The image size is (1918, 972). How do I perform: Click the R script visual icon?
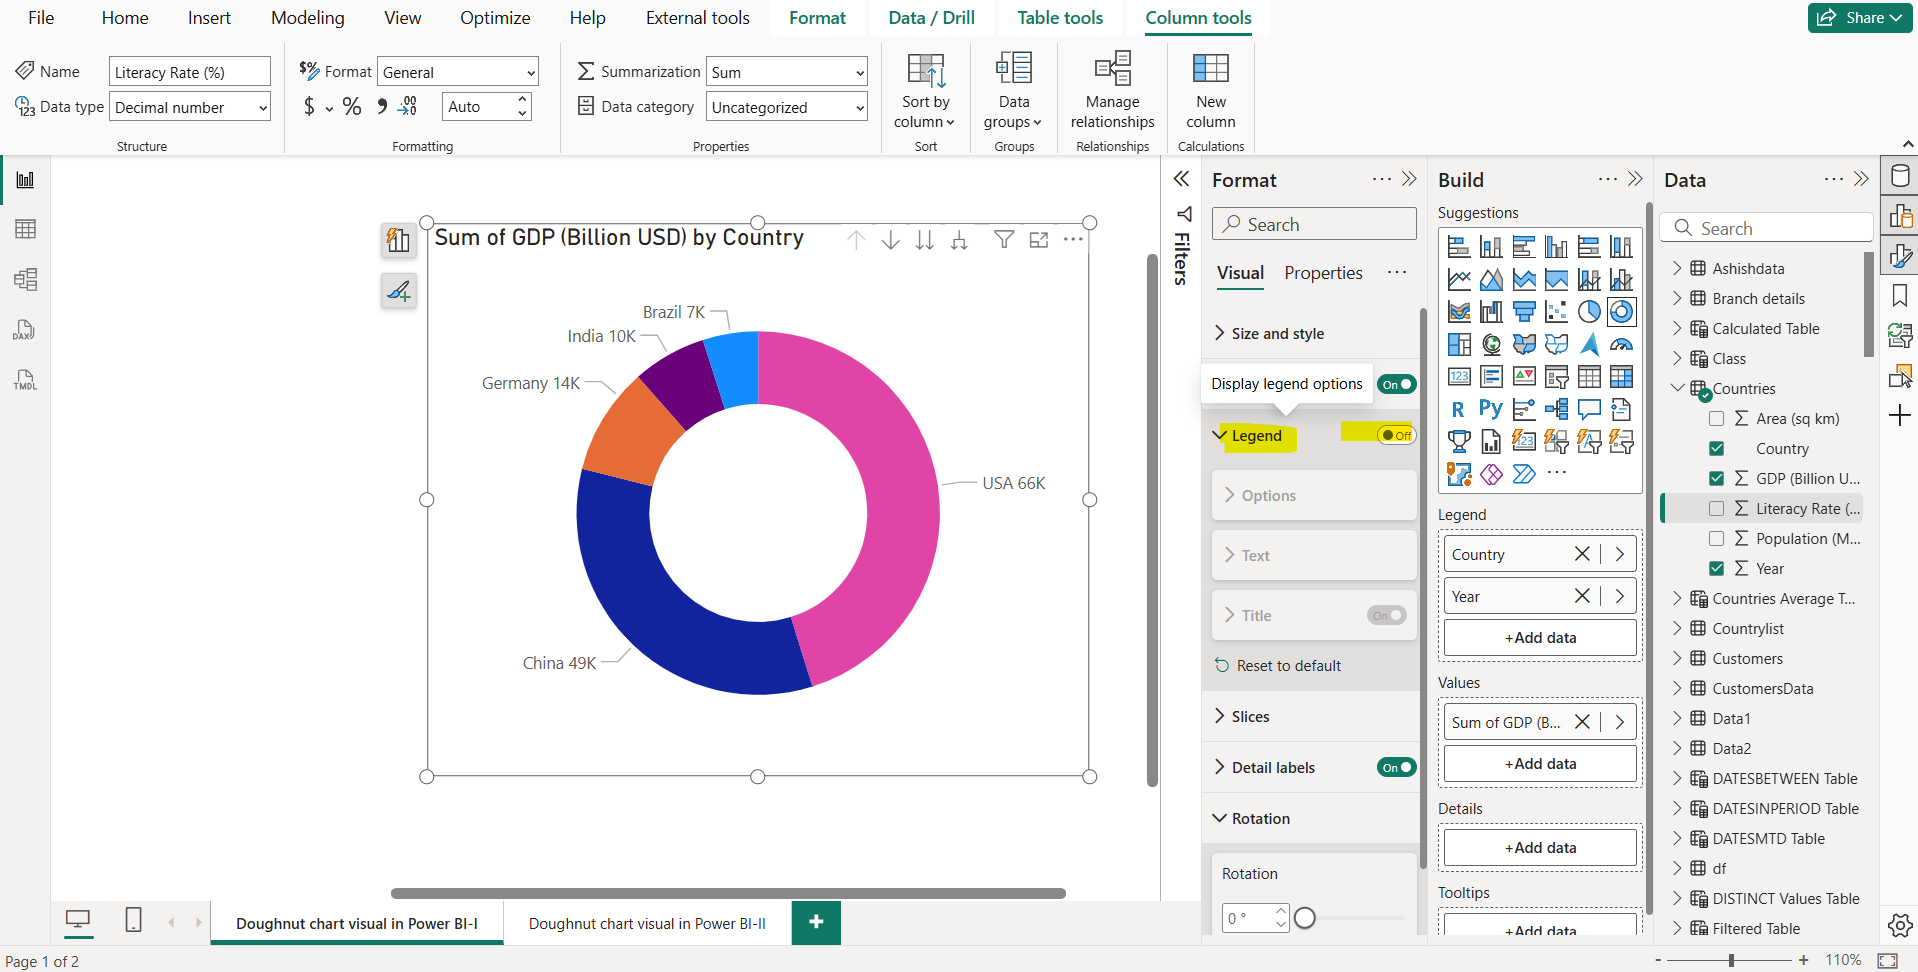[1459, 408]
